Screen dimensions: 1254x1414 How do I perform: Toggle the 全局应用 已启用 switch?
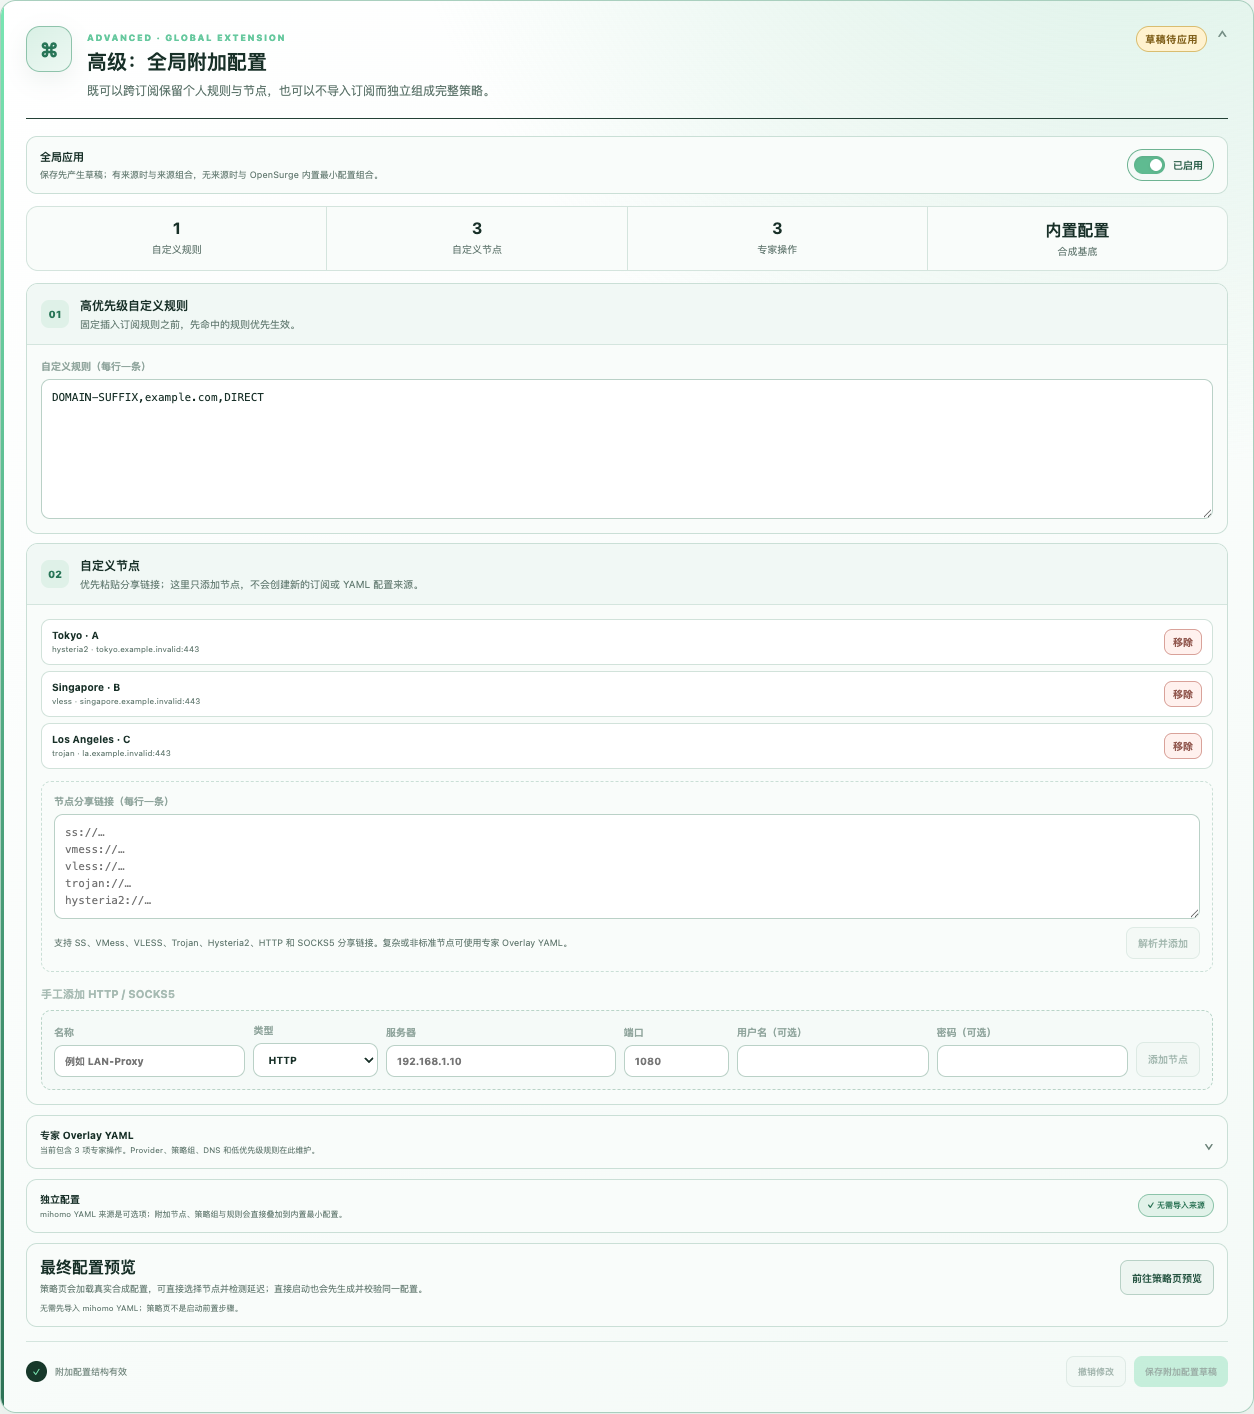point(1170,165)
